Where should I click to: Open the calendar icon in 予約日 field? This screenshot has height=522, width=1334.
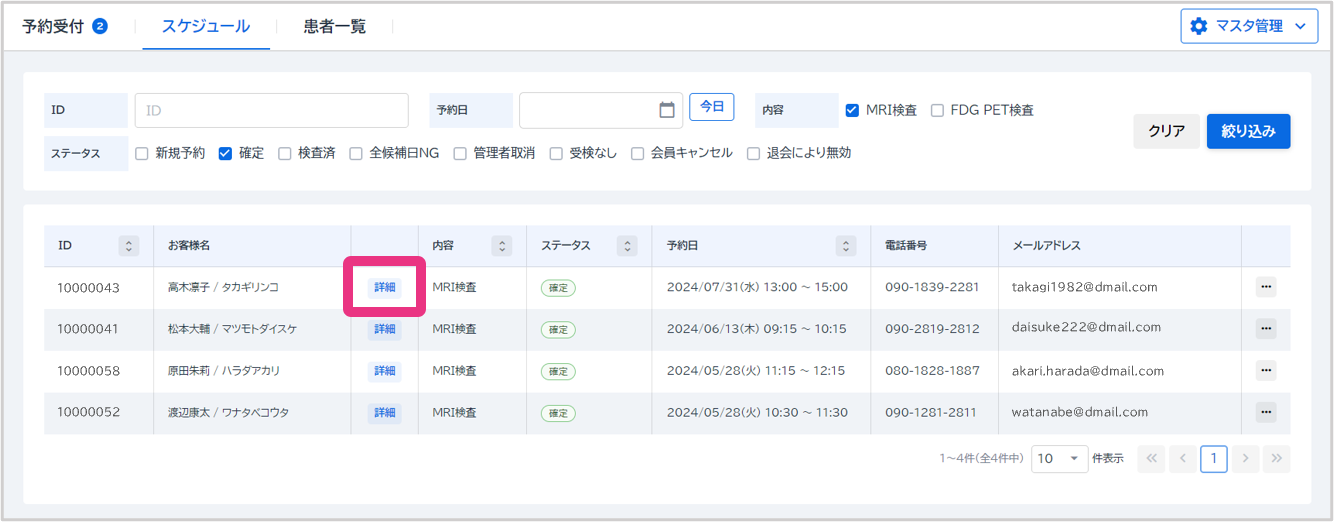(667, 110)
